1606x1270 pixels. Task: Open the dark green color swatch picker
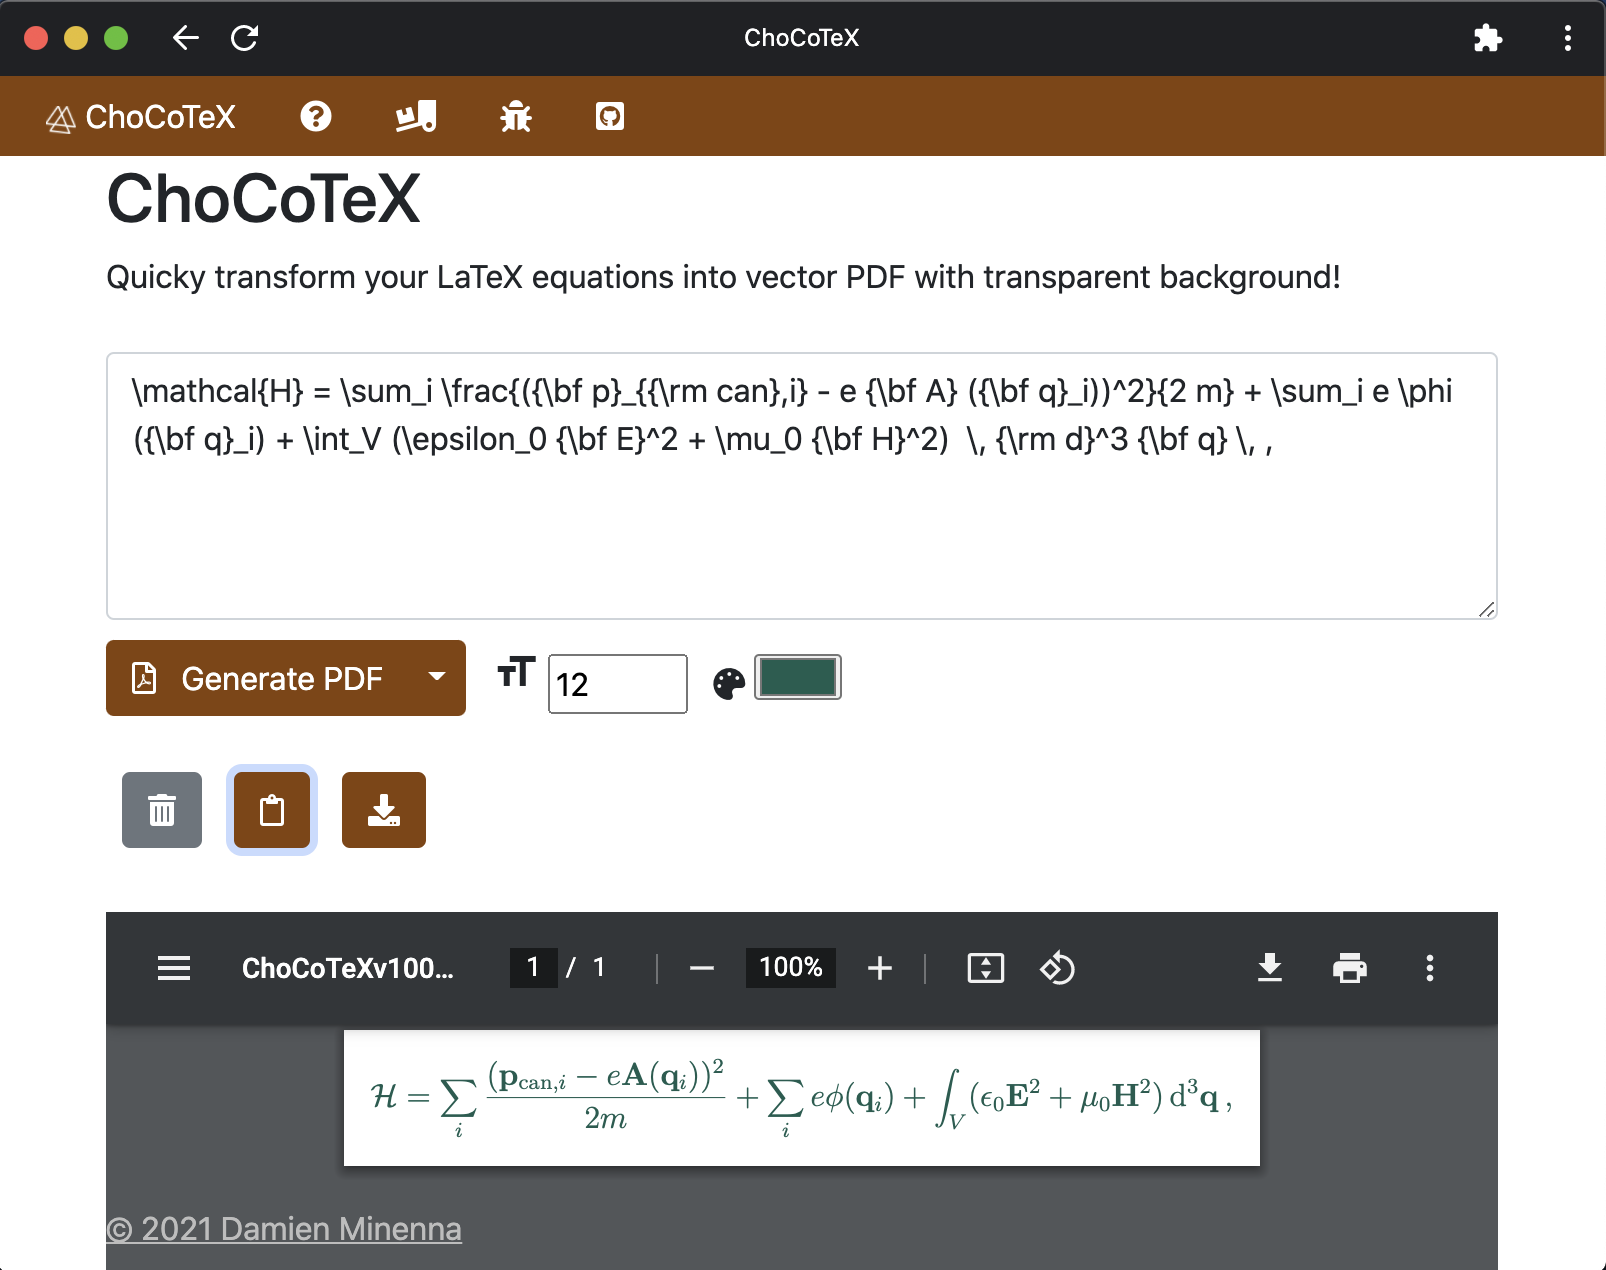(798, 677)
